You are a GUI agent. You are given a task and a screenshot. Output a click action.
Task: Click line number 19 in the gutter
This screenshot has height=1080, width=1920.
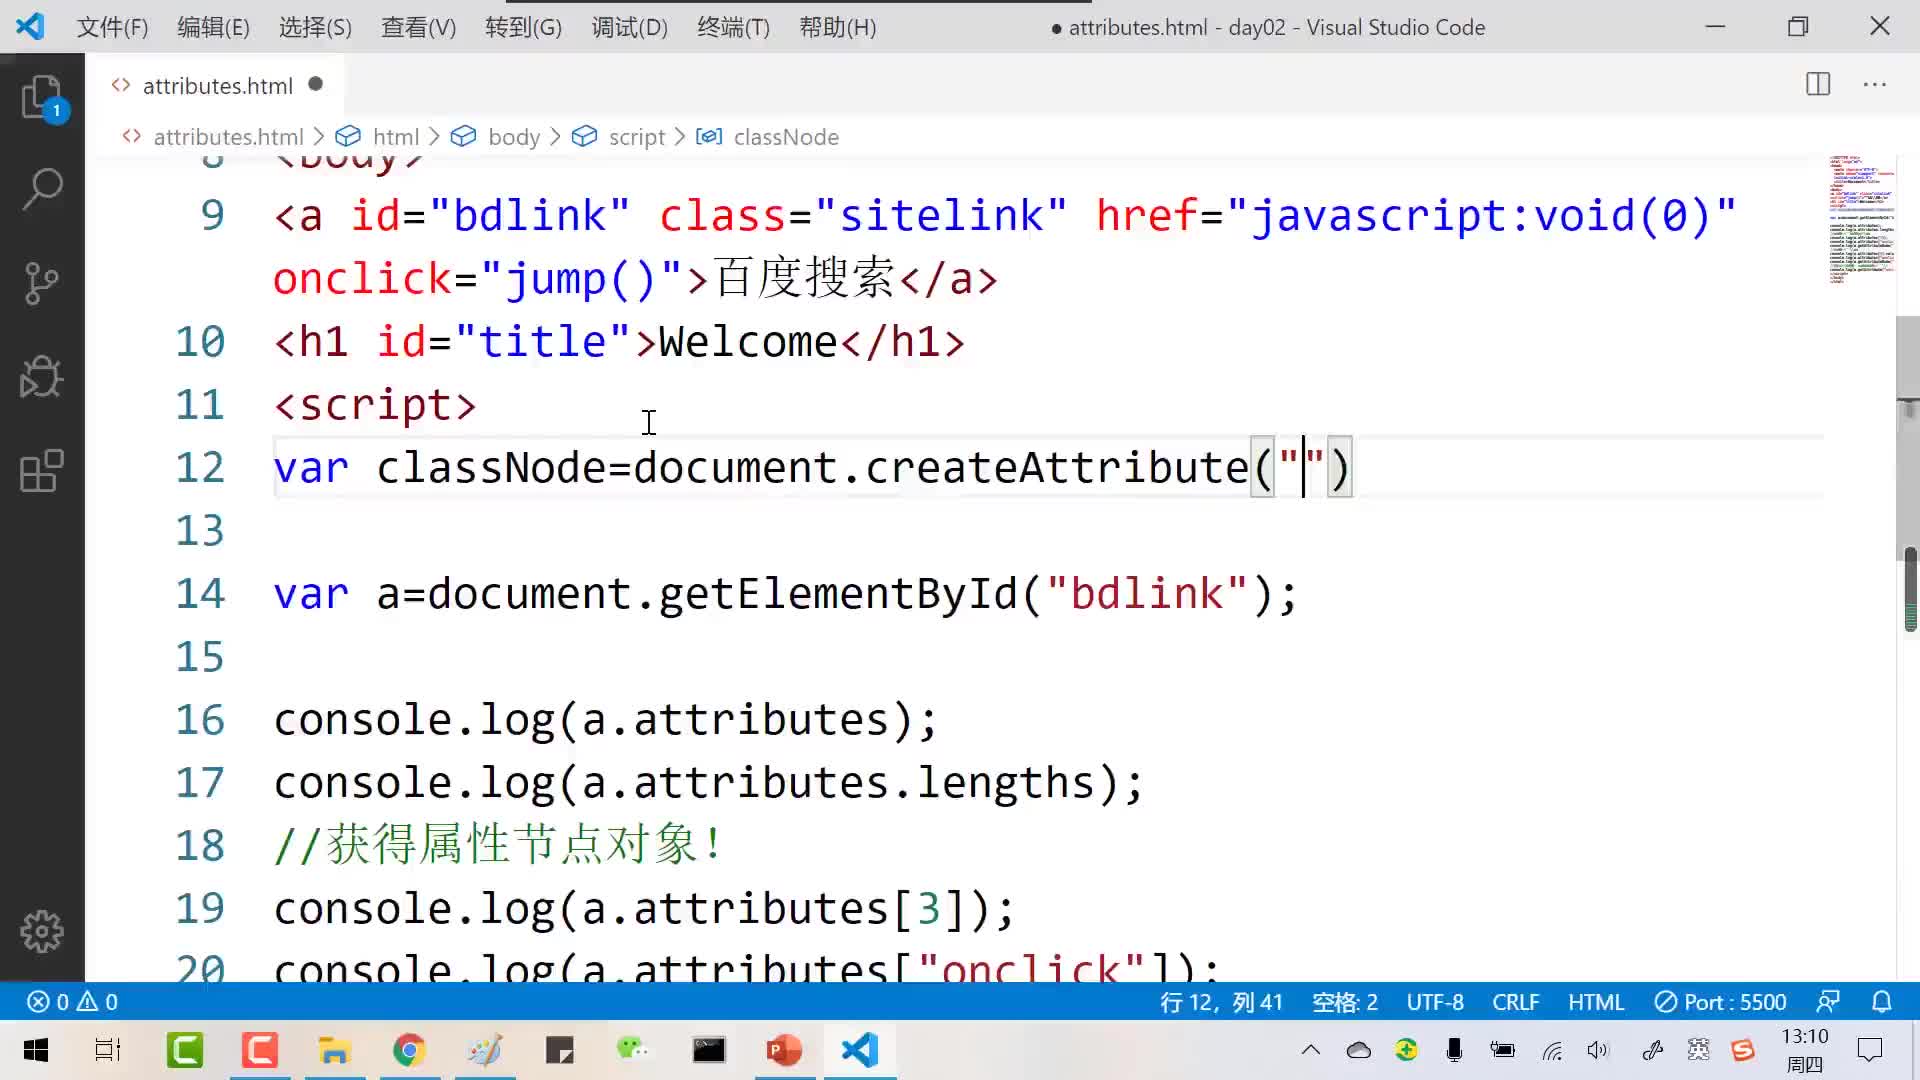click(x=200, y=909)
